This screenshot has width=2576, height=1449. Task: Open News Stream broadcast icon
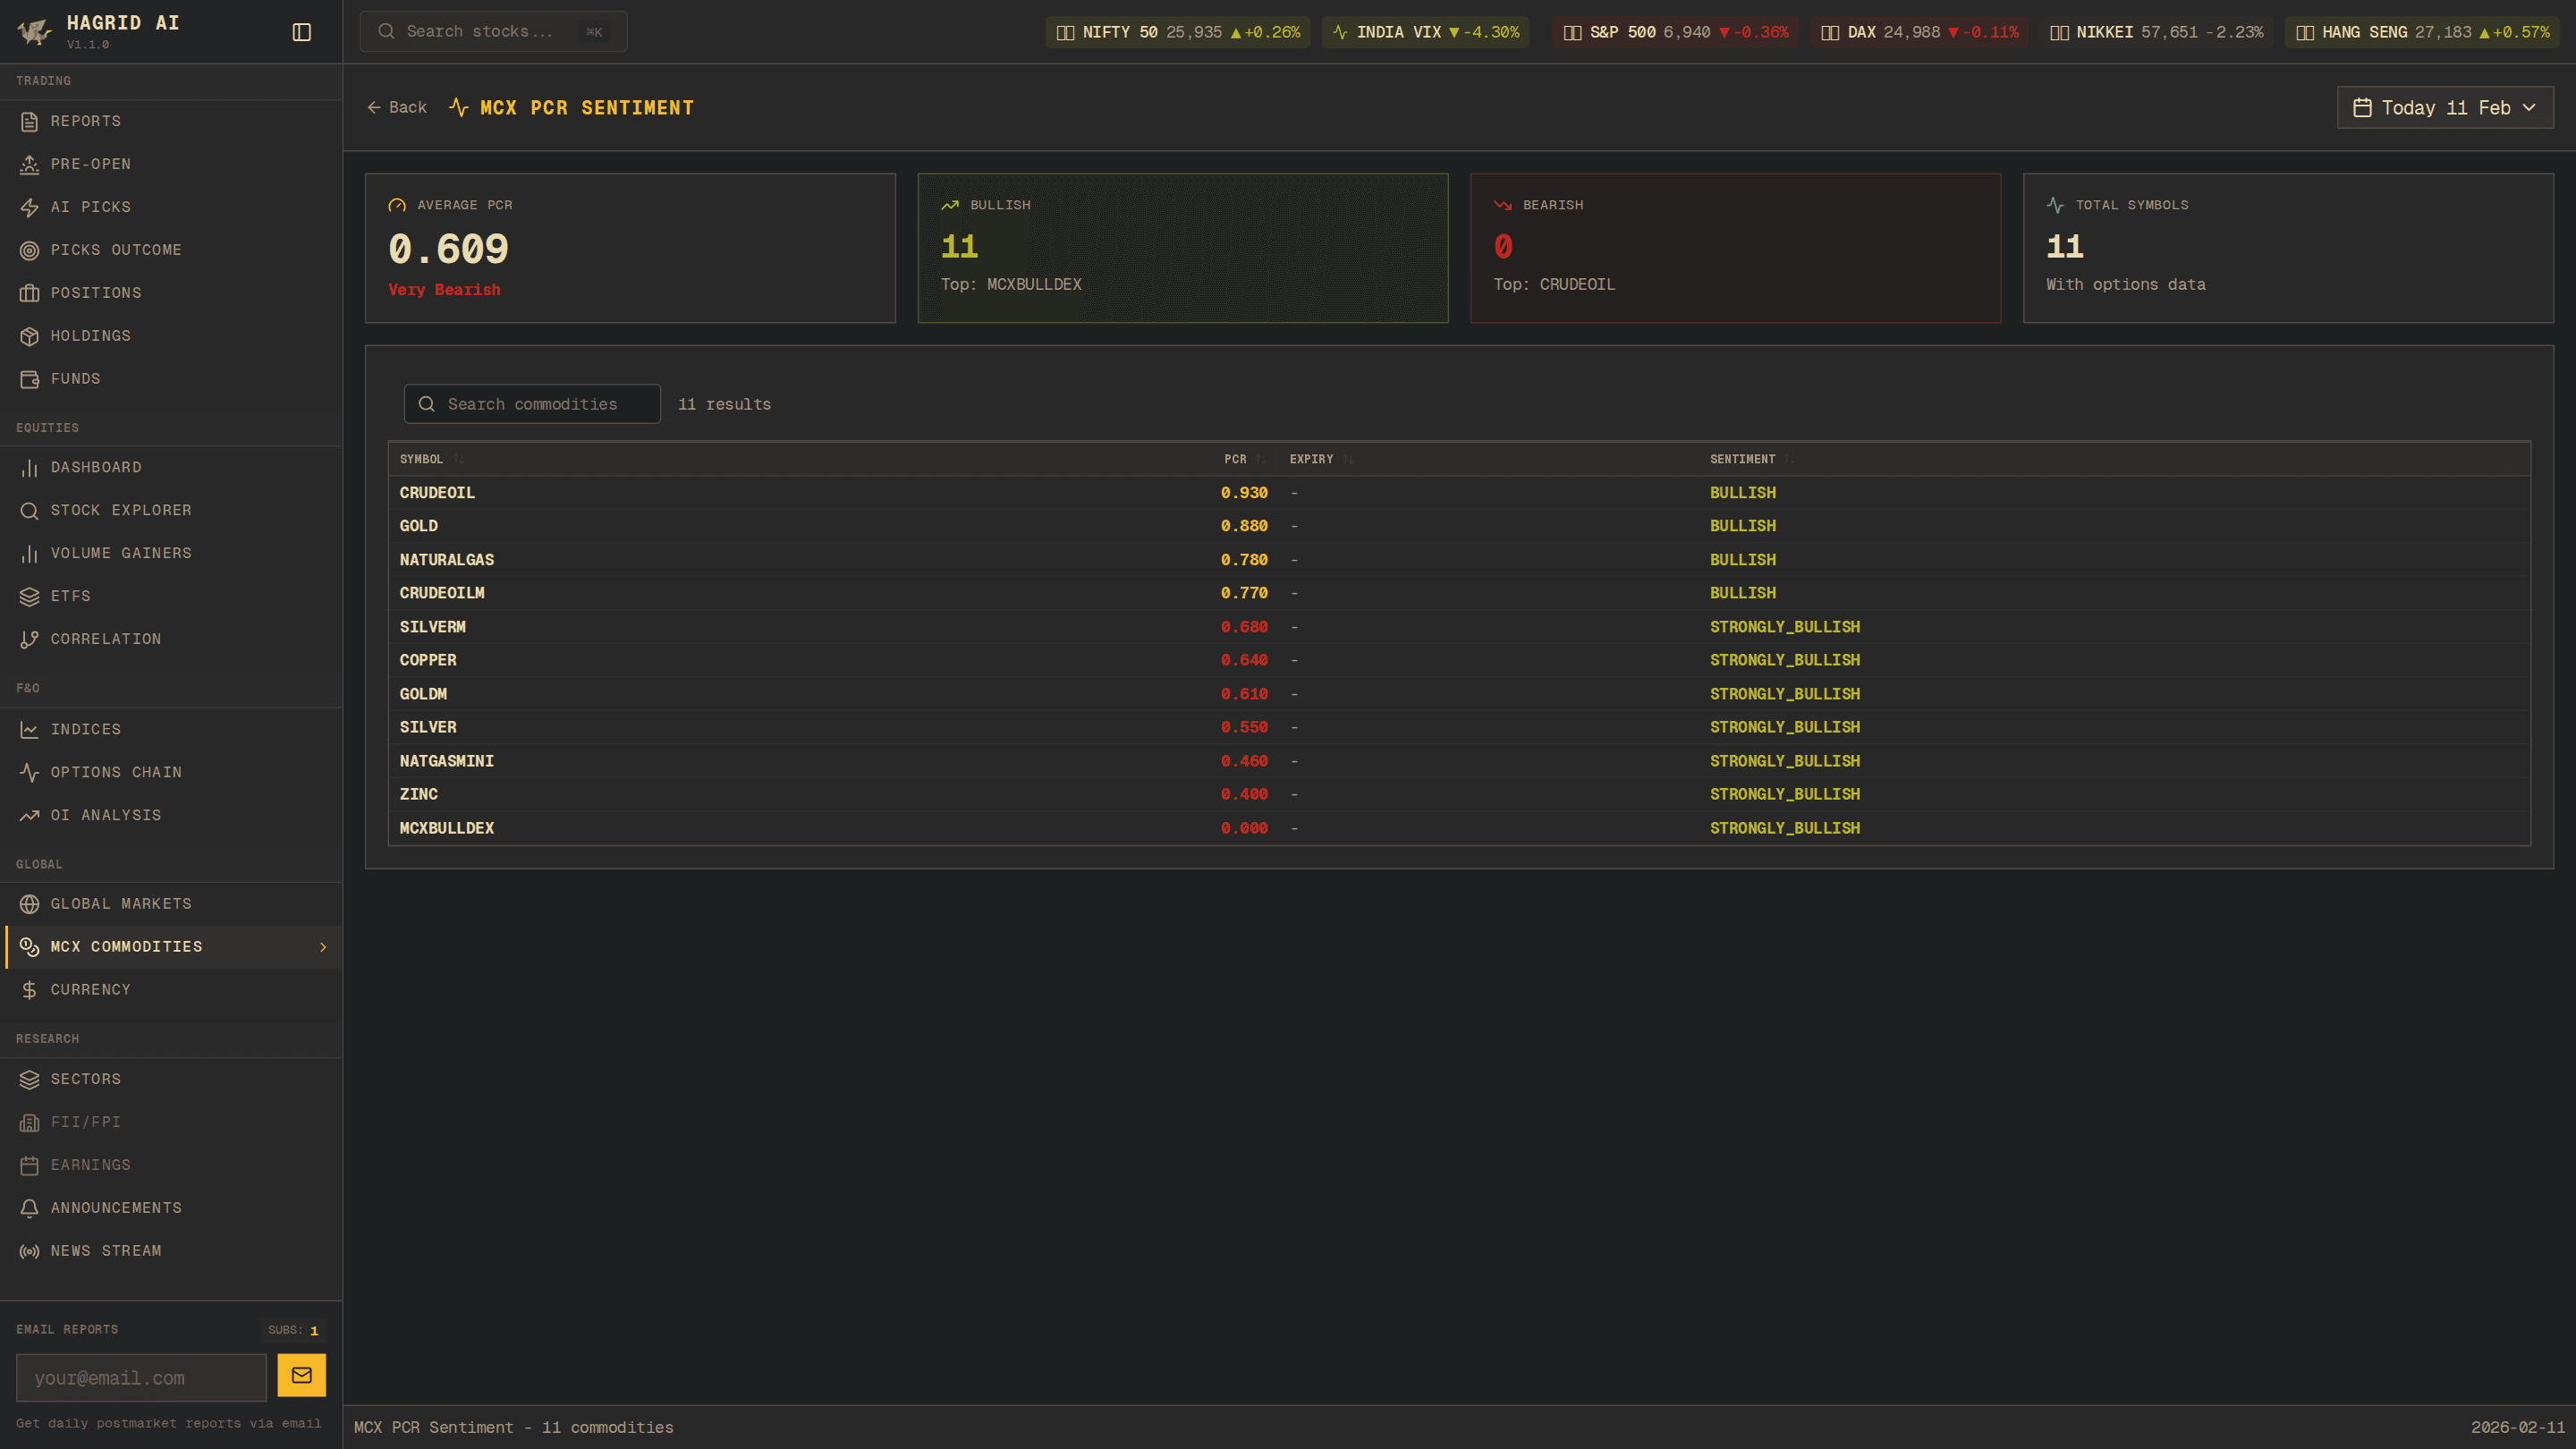[29, 1251]
